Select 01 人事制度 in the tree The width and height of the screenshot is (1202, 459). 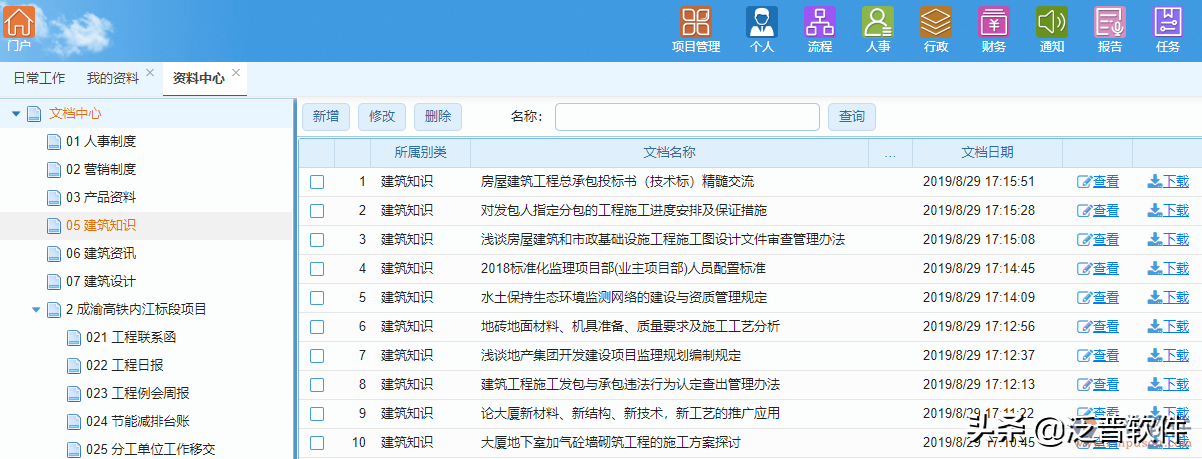[x=100, y=142]
